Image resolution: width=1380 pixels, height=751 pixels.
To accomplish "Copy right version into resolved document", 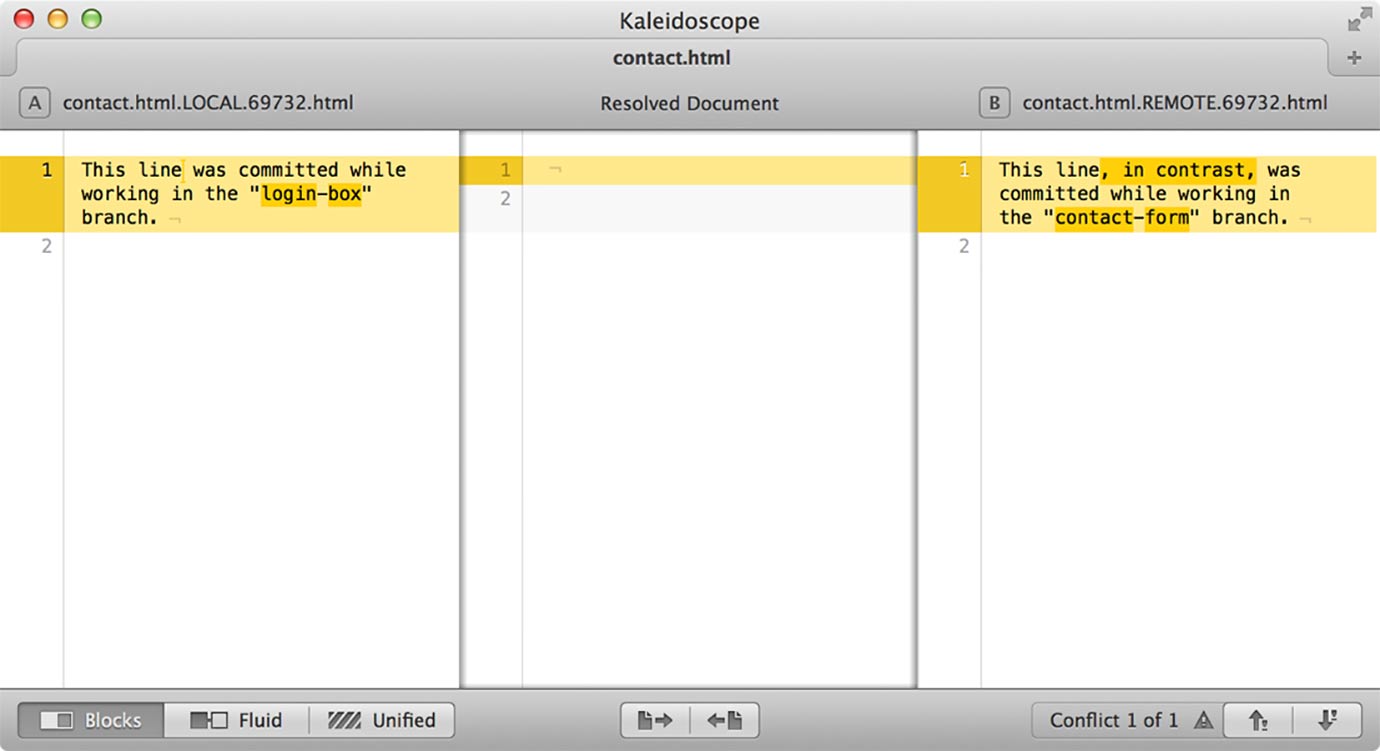I will (724, 720).
